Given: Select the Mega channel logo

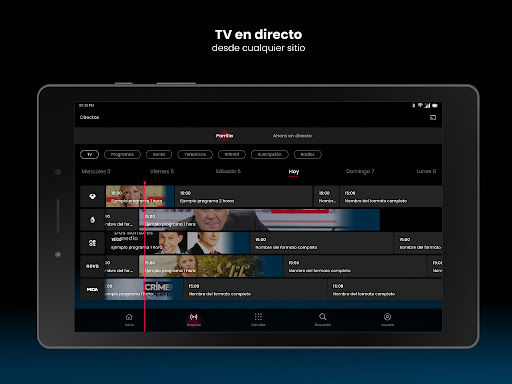Looking at the screenshot, I should coord(92,289).
